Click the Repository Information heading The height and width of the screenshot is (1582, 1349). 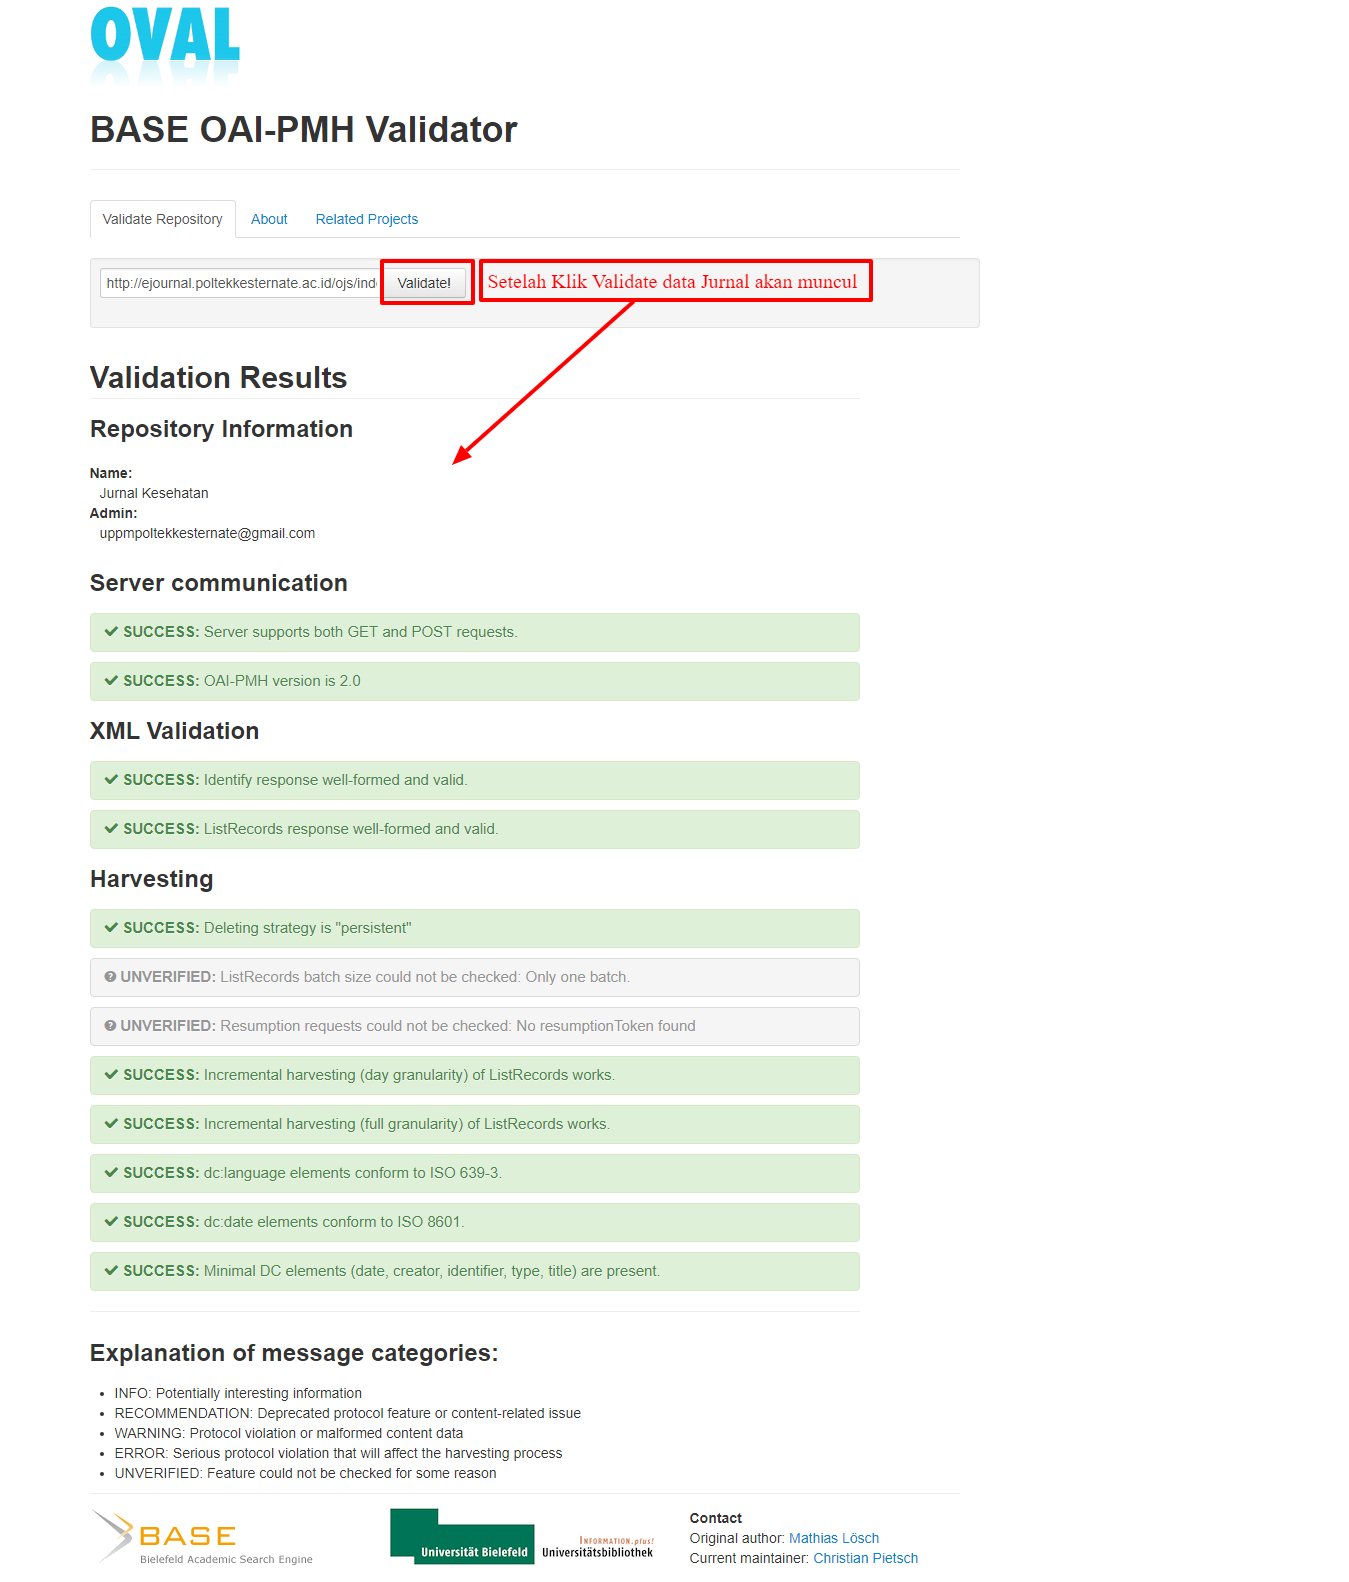tap(221, 429)
